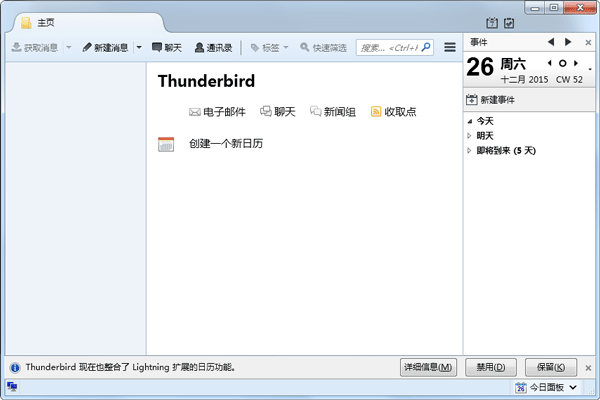600x400 pixels.
Task: Expand the 即将到来 (5 天) section
Action: (x=470, y=151)
